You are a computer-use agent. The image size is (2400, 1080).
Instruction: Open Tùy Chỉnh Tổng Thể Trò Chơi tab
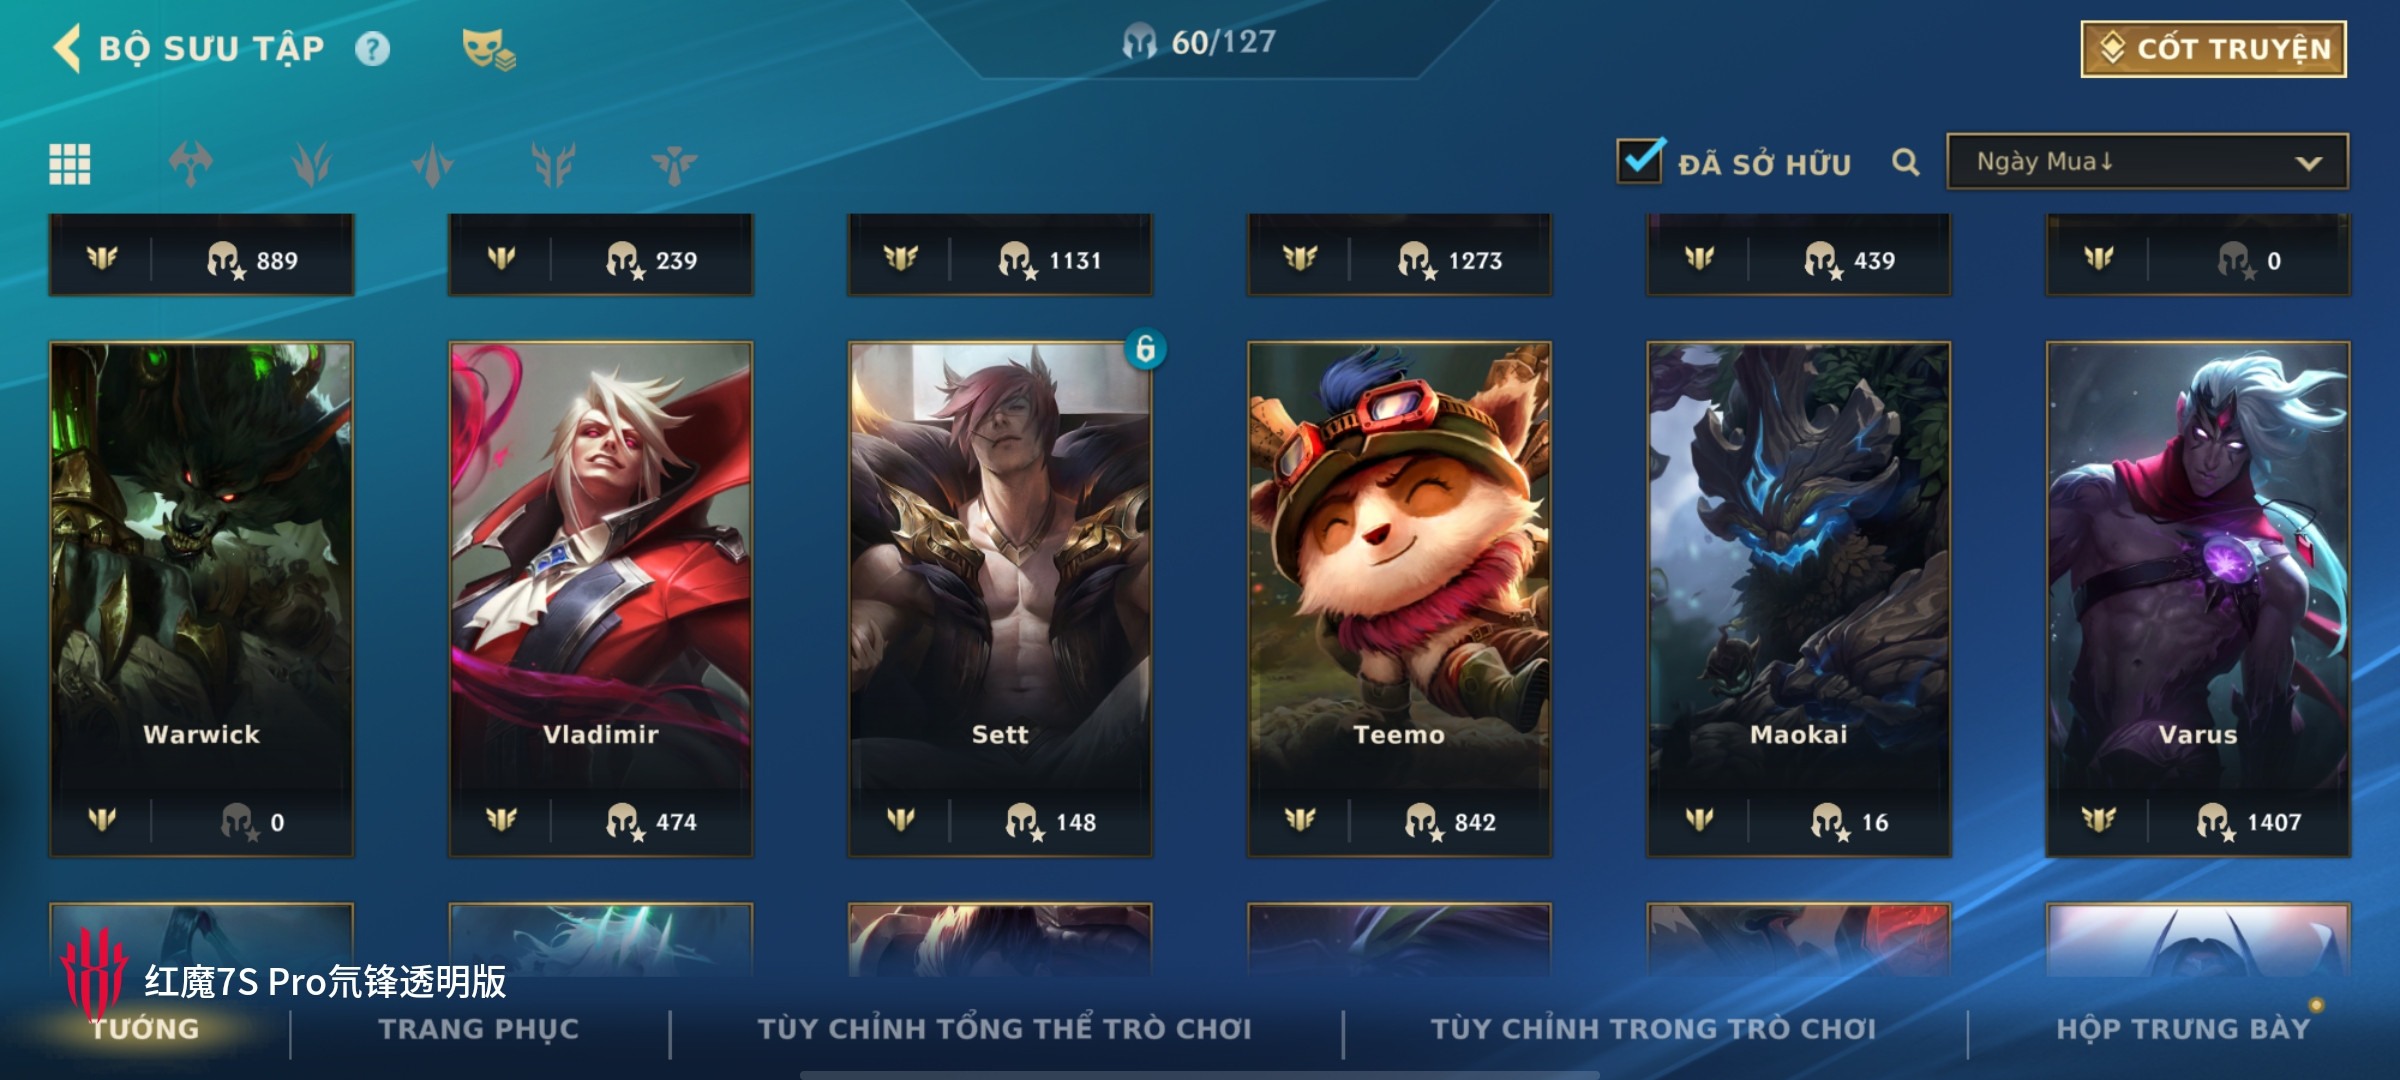tap(1004, 1029)
